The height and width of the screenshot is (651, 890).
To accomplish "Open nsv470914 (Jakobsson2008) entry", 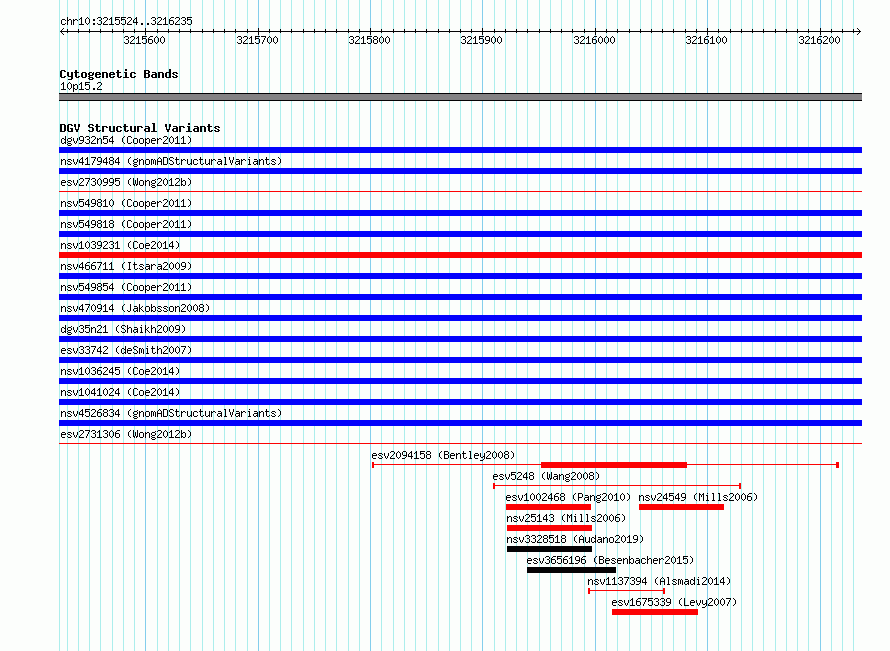I will point(135,308).
